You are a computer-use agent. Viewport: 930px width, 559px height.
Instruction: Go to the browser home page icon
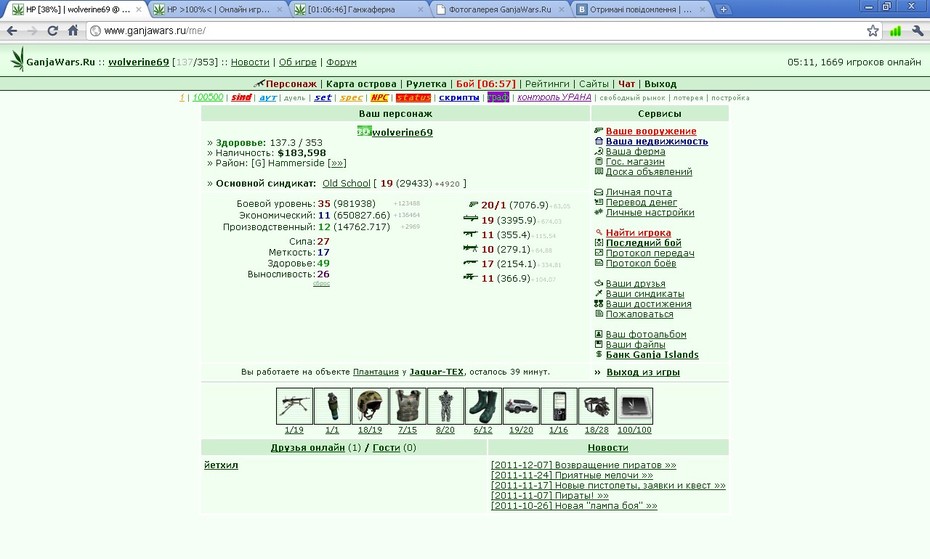tap(72, 30)
